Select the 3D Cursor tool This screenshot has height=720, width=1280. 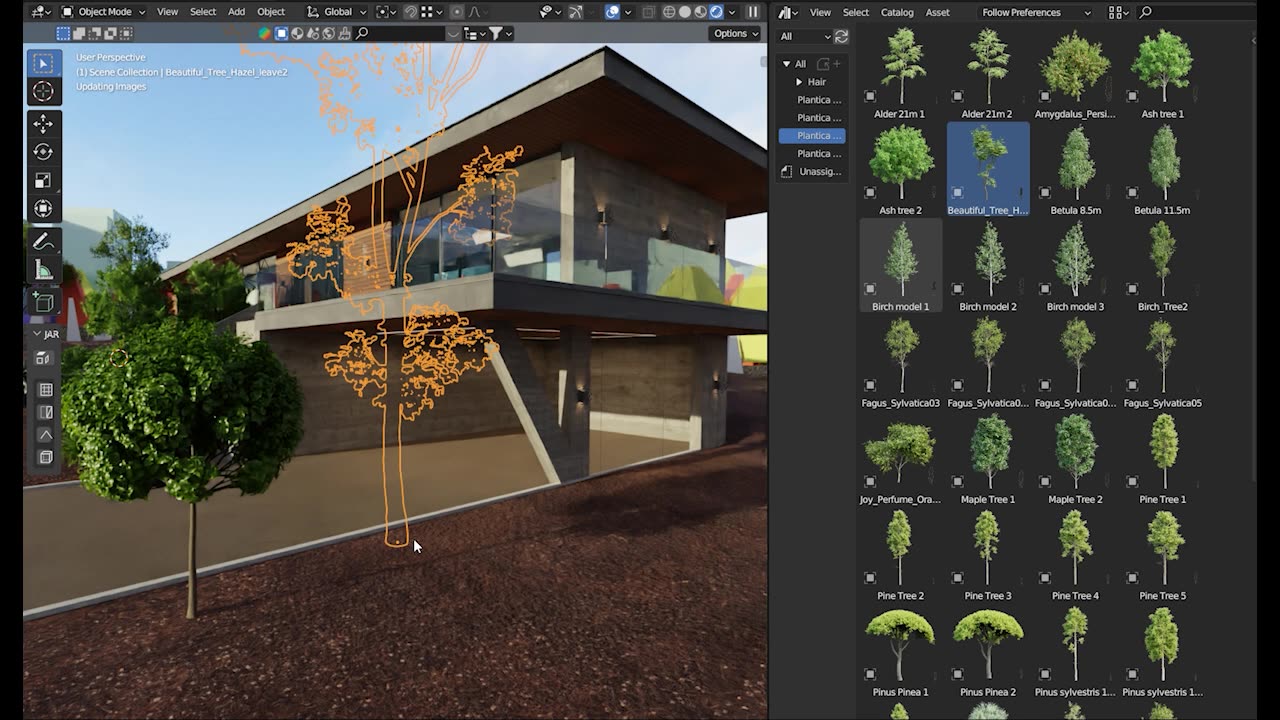click(43, 91)
